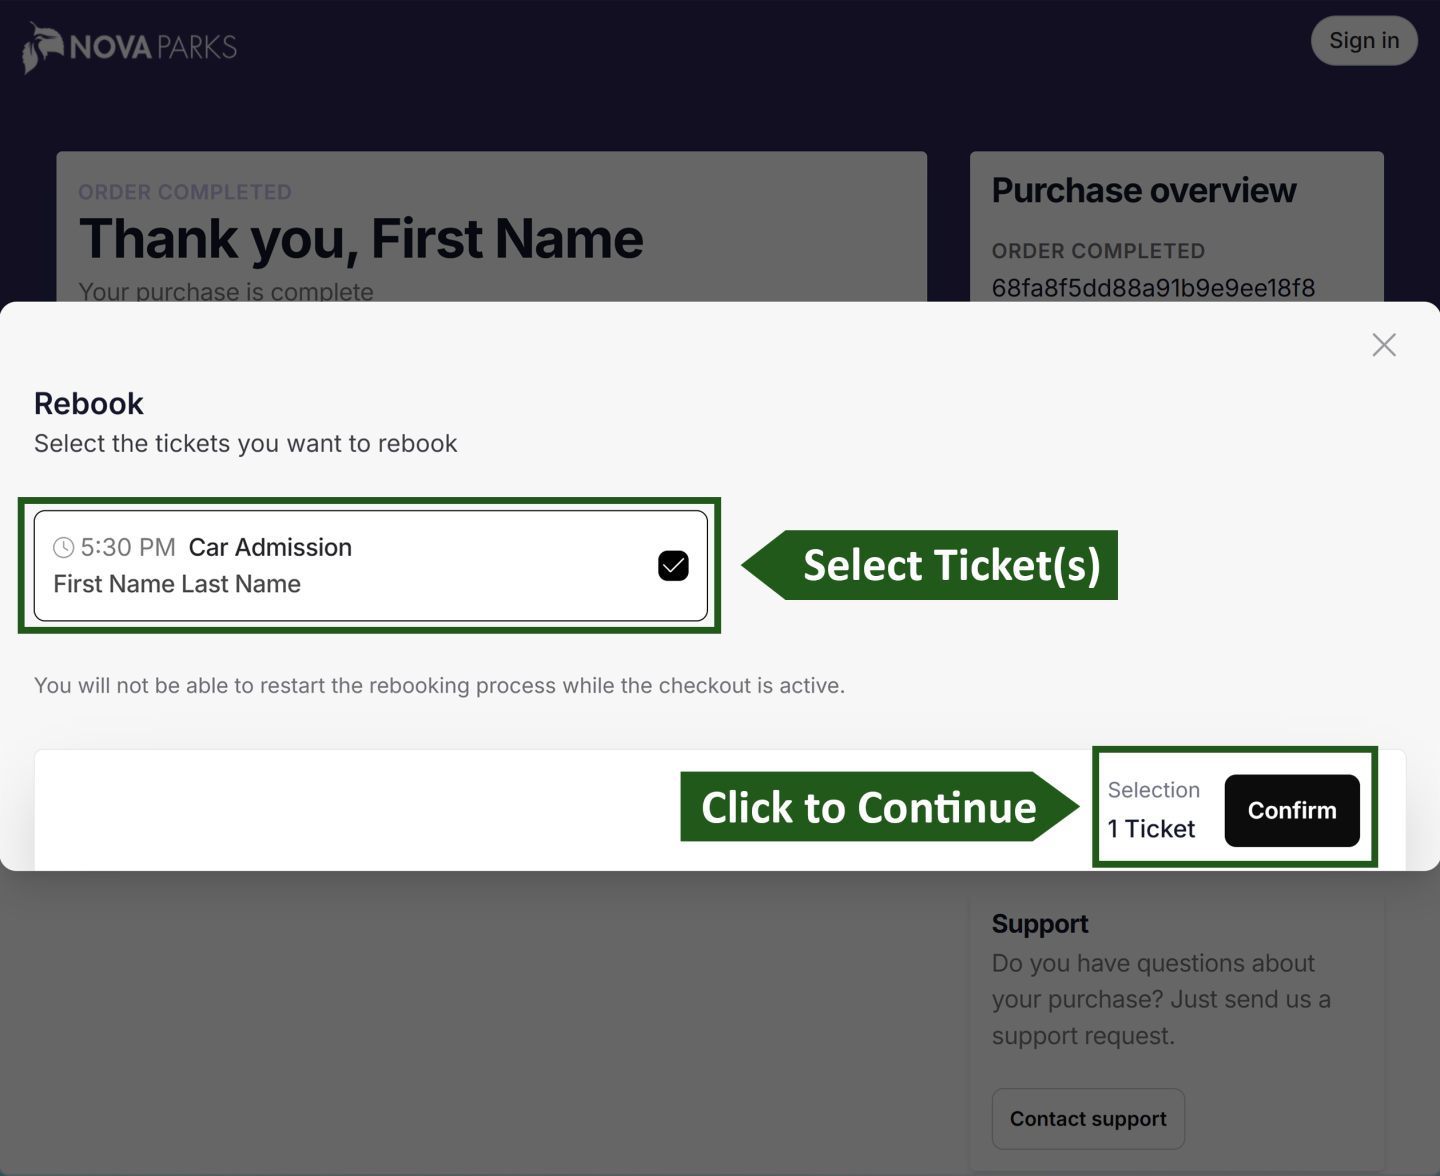Click the Rebook dialog title
The width and height of the screenshot is (1440, 1176).
89,403
